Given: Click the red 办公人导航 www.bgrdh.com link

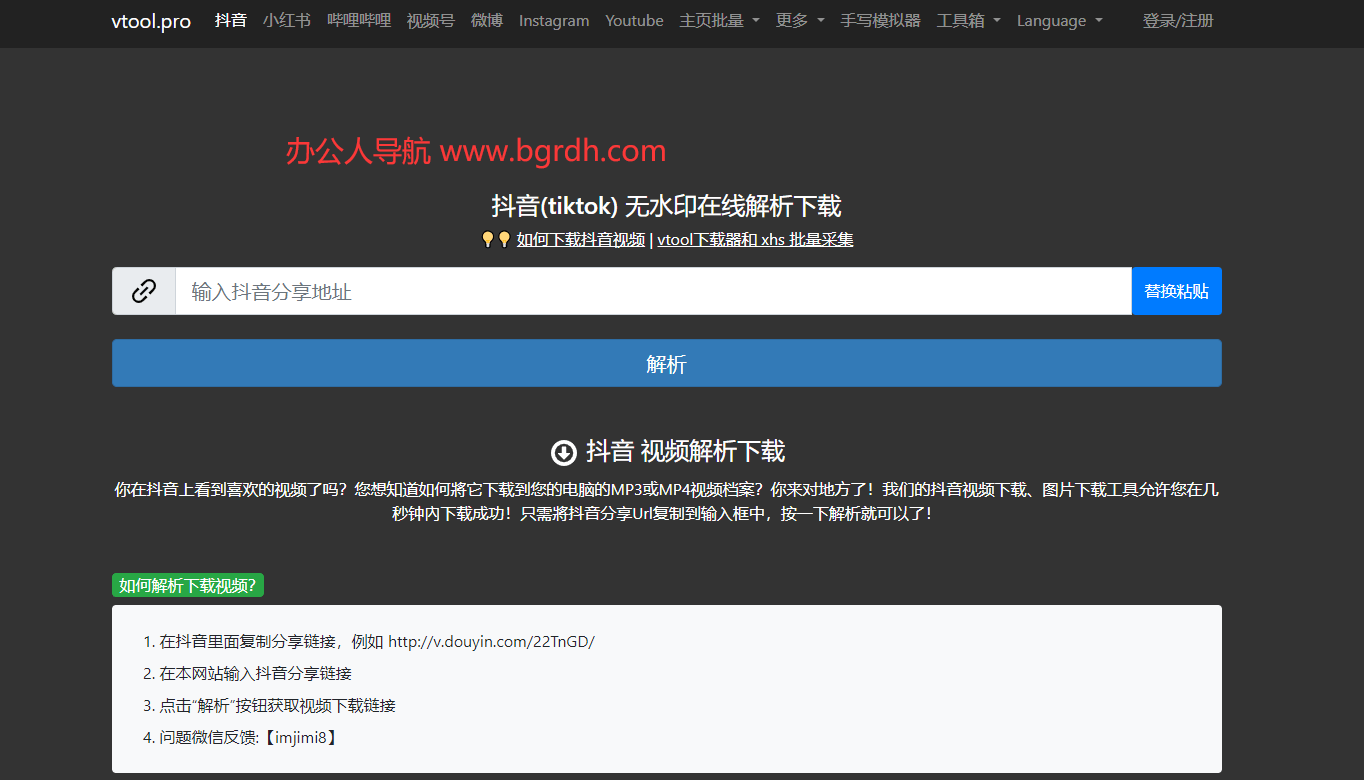Looking at the screenshot, I should [475, 150].
